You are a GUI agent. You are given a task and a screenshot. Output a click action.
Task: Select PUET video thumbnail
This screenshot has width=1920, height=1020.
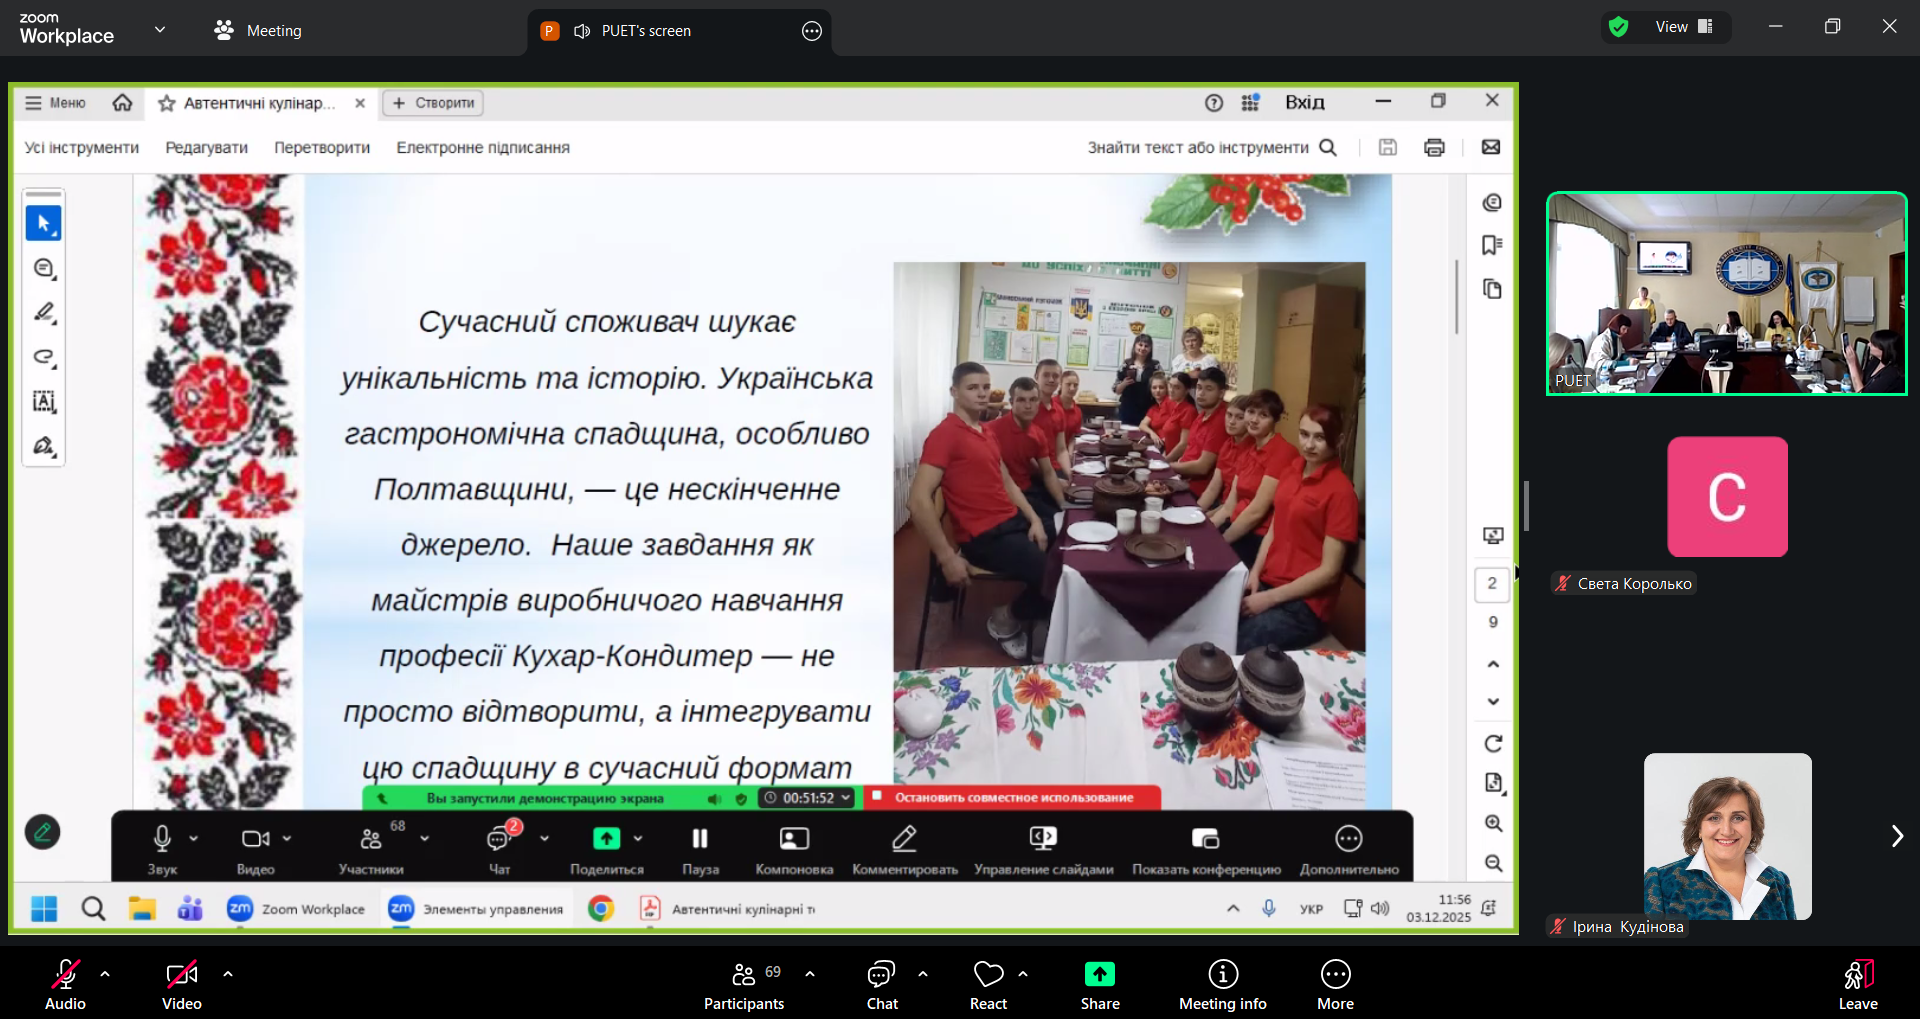tap(1726, 293)
